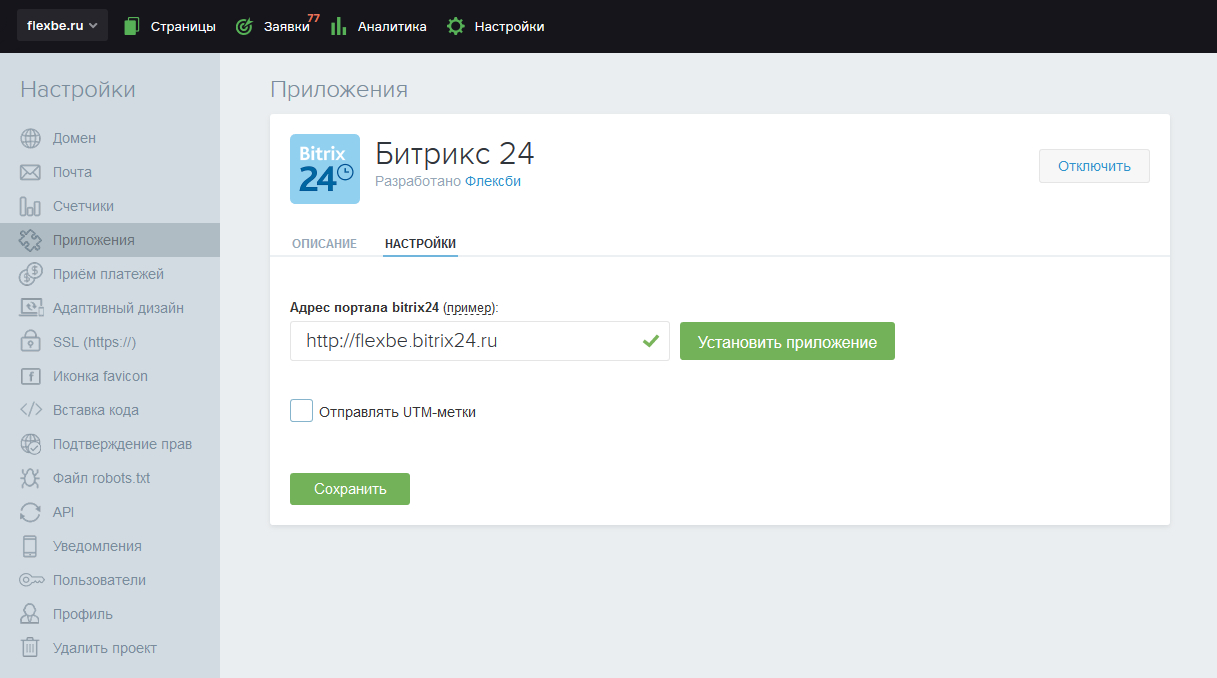The image size is (1217, 678).
Task: Click the coin icon for Приём платежей
Action: (x=30, y=274)
